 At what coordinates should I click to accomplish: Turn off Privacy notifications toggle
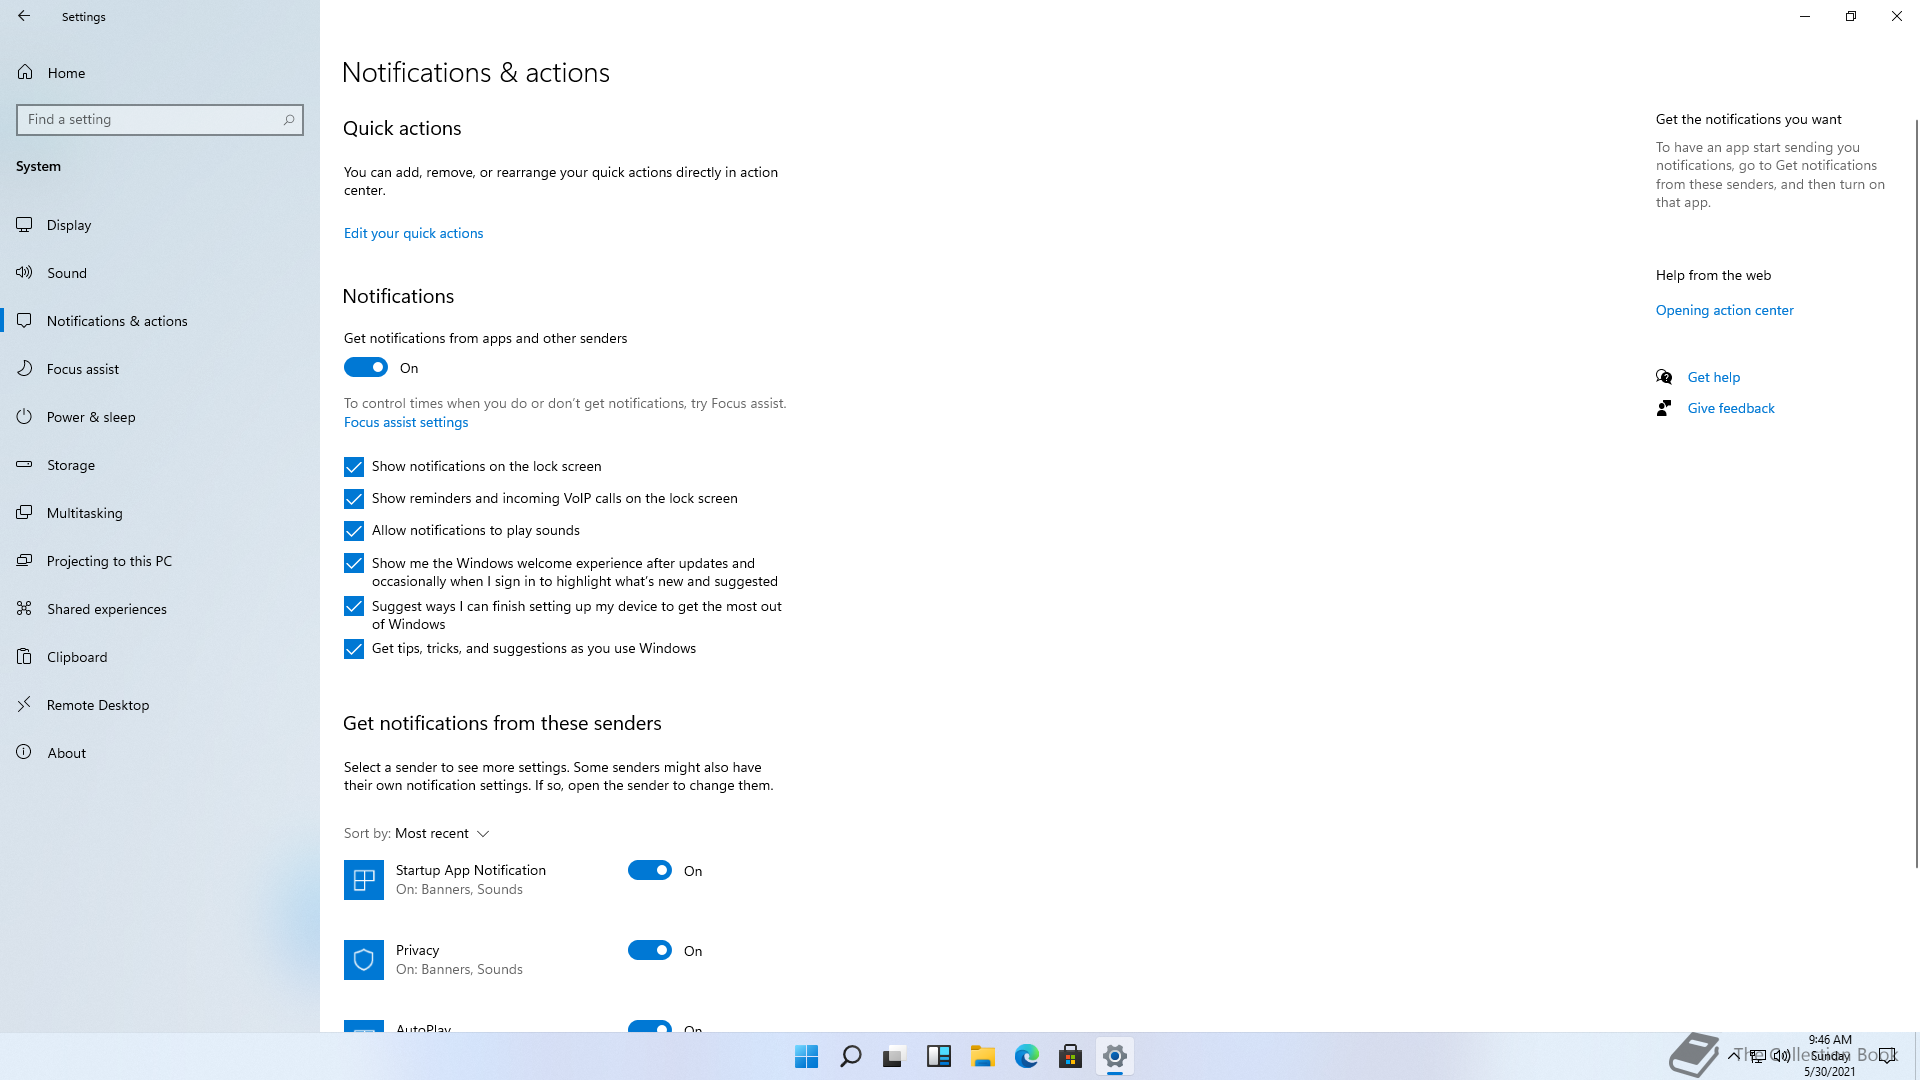[x=650, y=950]
